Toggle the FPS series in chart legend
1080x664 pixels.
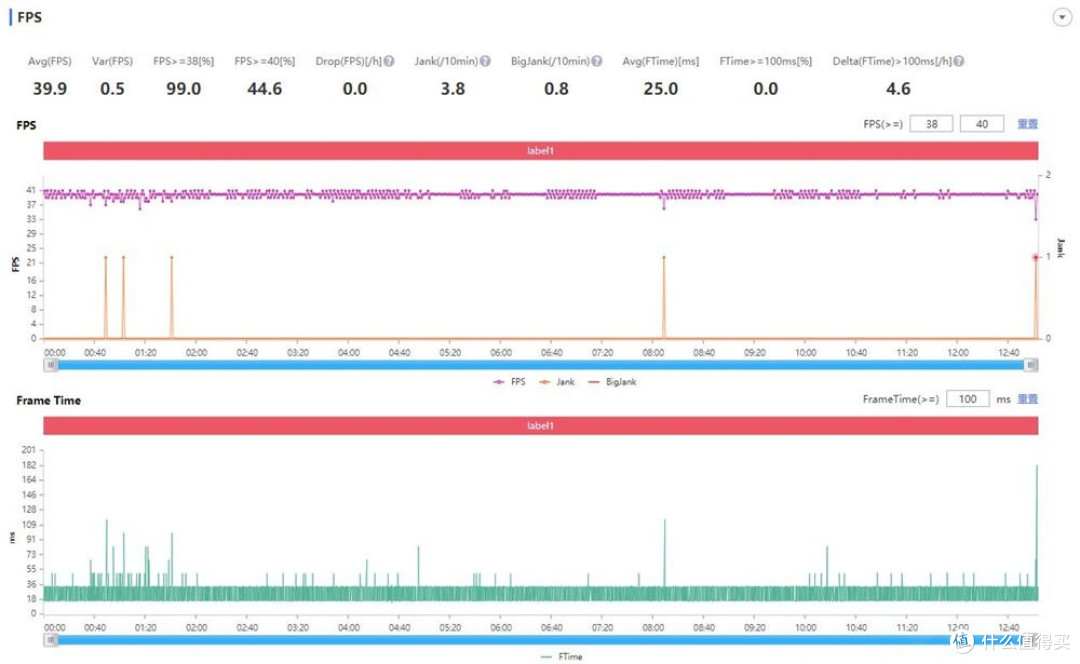[510, 382]
